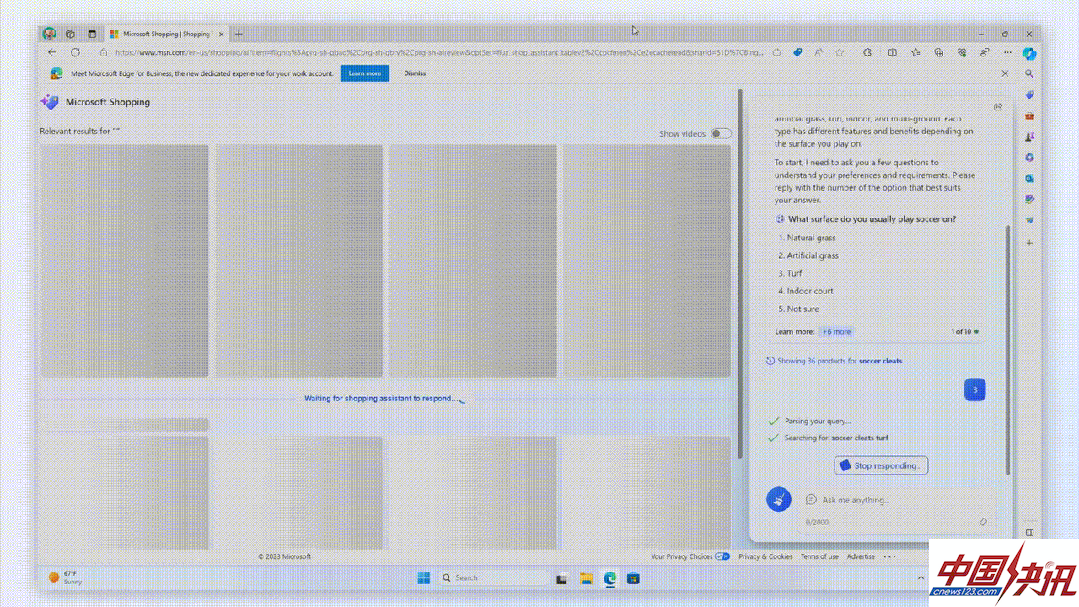Open the tab actions menu icon
Viewport: 1079px width, 607px height.
point(92,34)
